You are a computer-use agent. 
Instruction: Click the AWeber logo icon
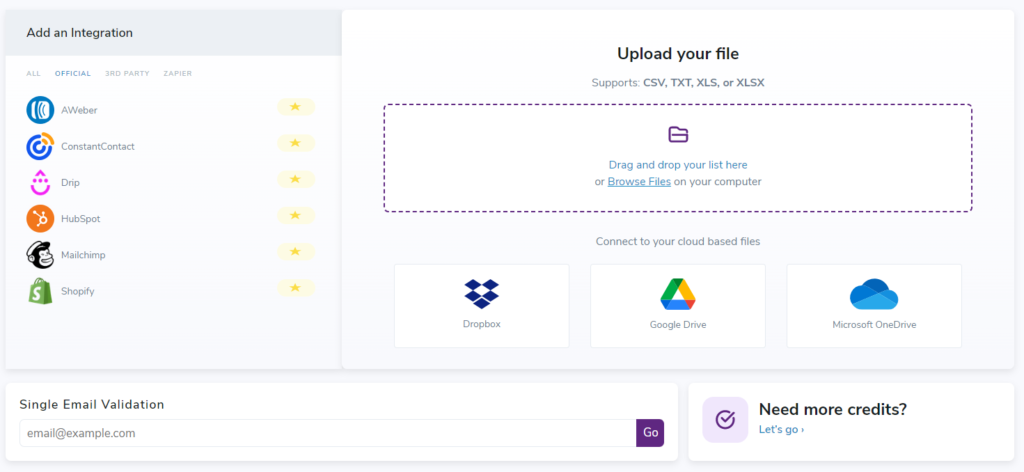(x=40, y=110)
